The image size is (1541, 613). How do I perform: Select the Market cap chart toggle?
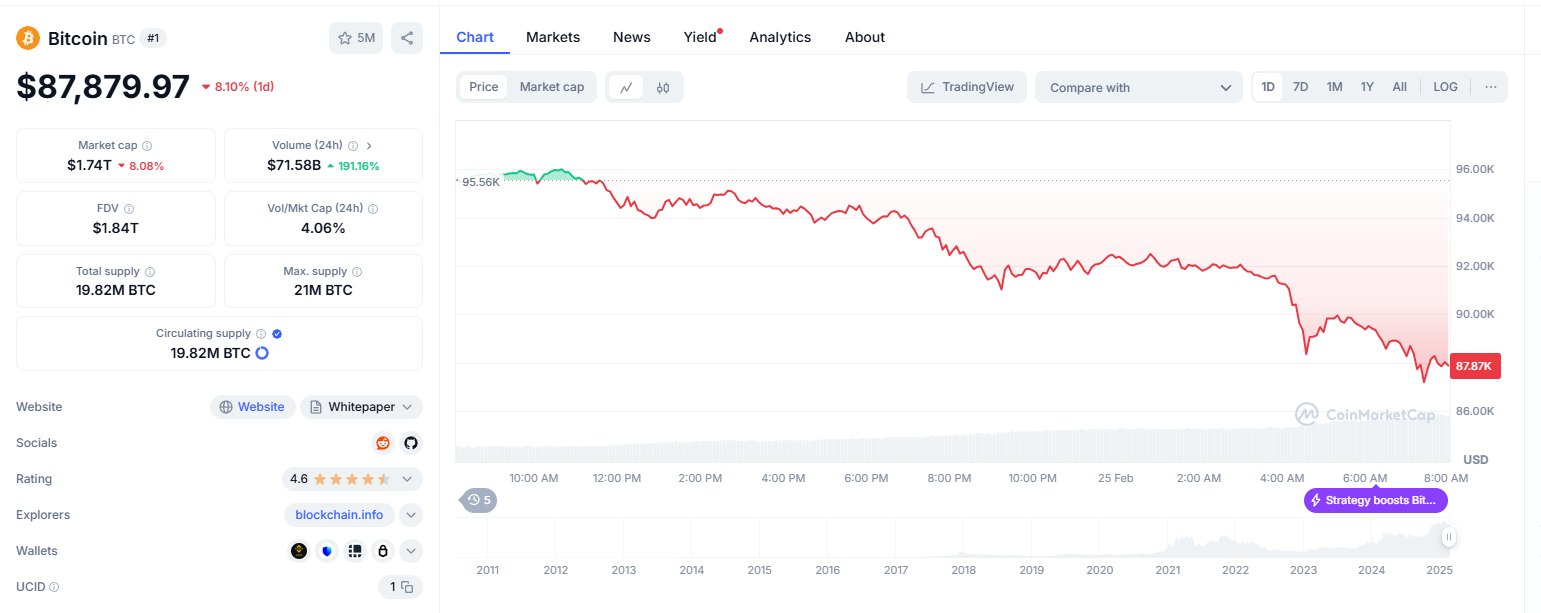[552, 87]
